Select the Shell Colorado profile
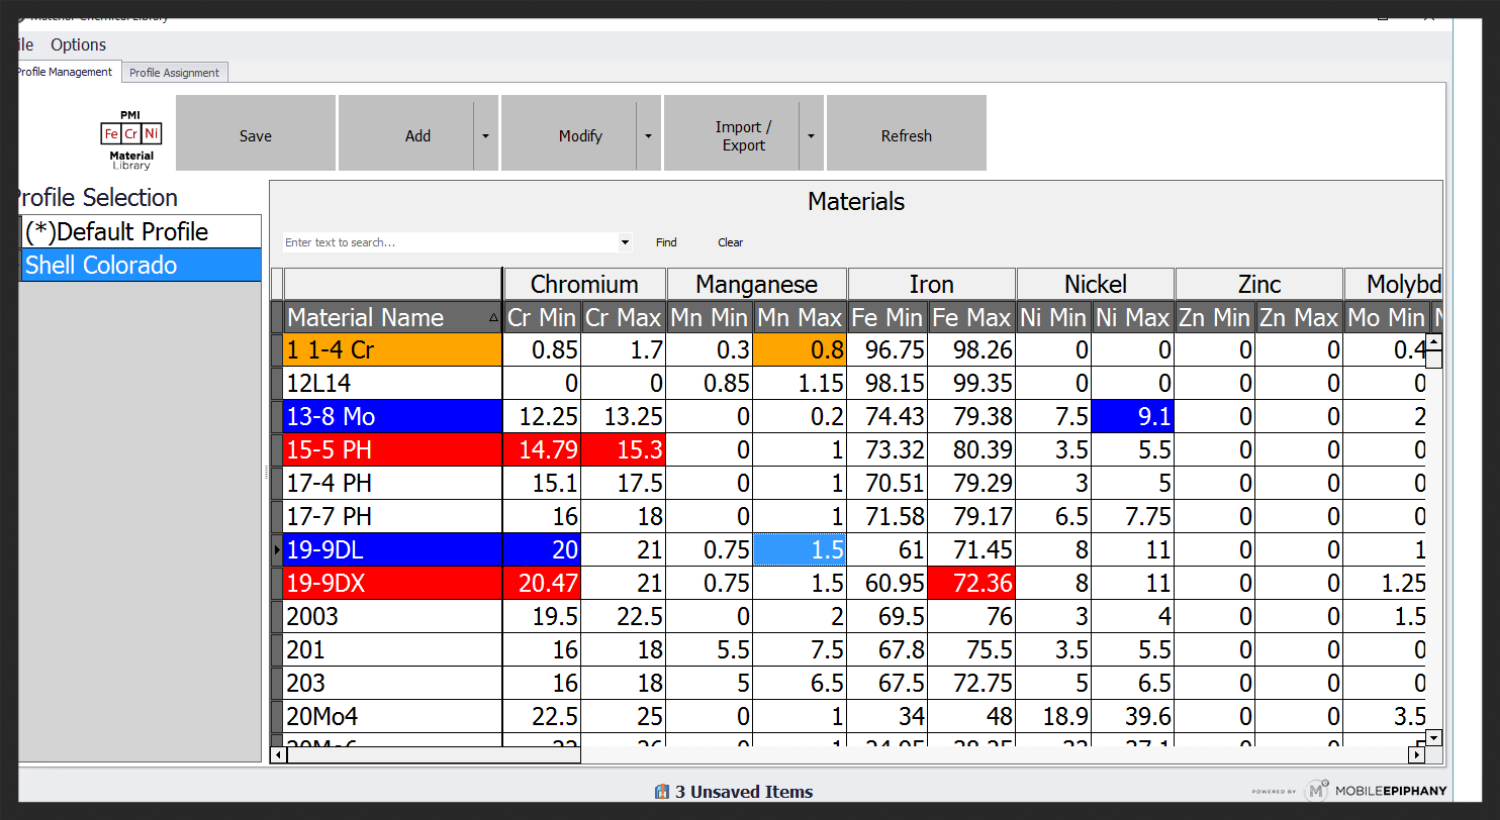Screen dimensions: 1500x820 (140, 265)
